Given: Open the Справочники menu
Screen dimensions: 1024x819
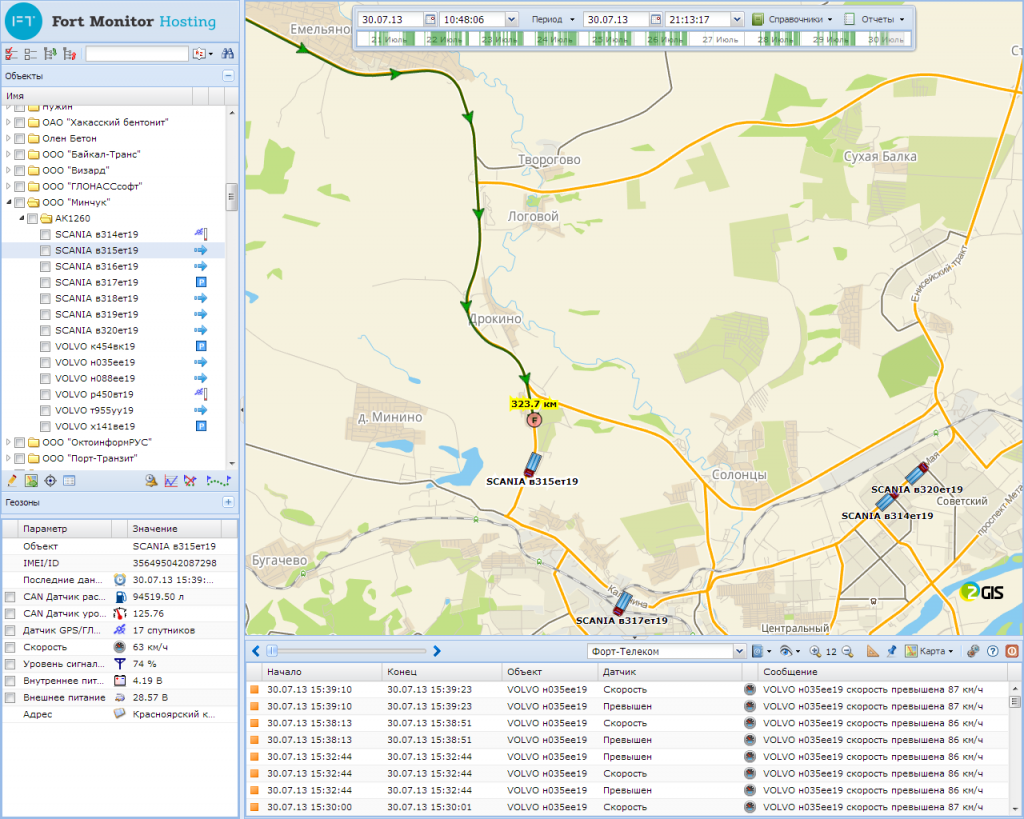Looking at the screenshot, I should pyautogui.click(x=792, y=20).
